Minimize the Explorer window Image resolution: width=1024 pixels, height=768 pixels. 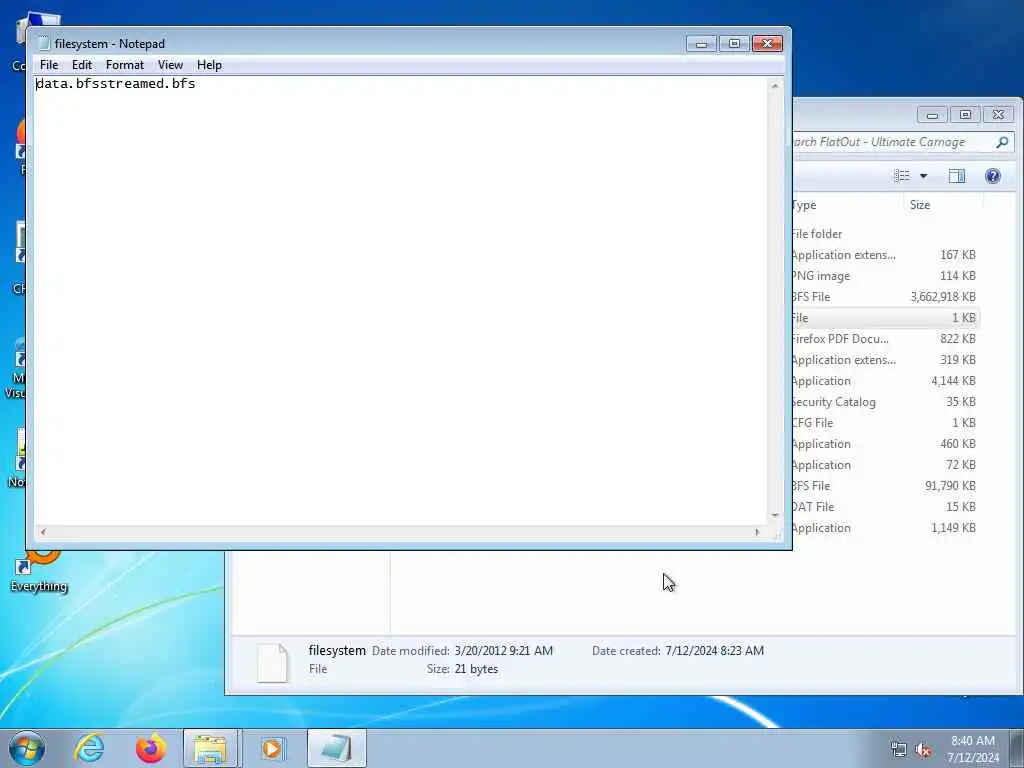tap(933, 115)
